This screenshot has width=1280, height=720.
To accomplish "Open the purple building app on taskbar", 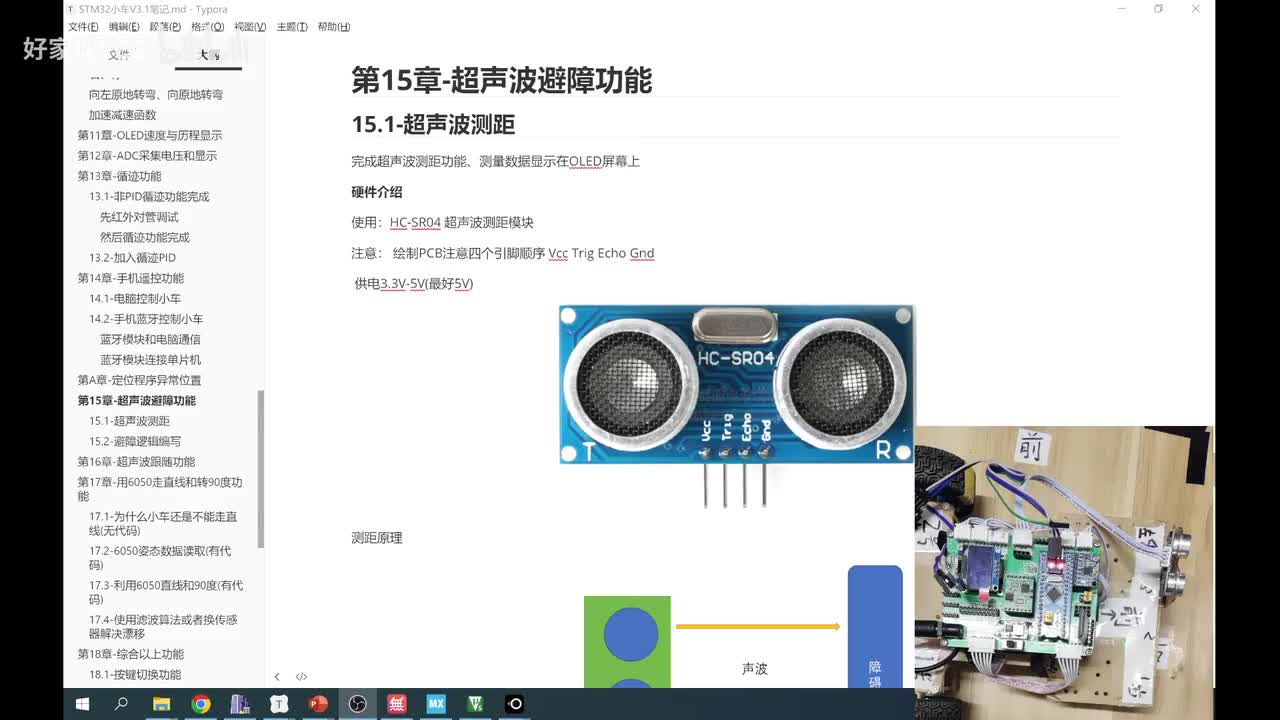I will point(240,704).
